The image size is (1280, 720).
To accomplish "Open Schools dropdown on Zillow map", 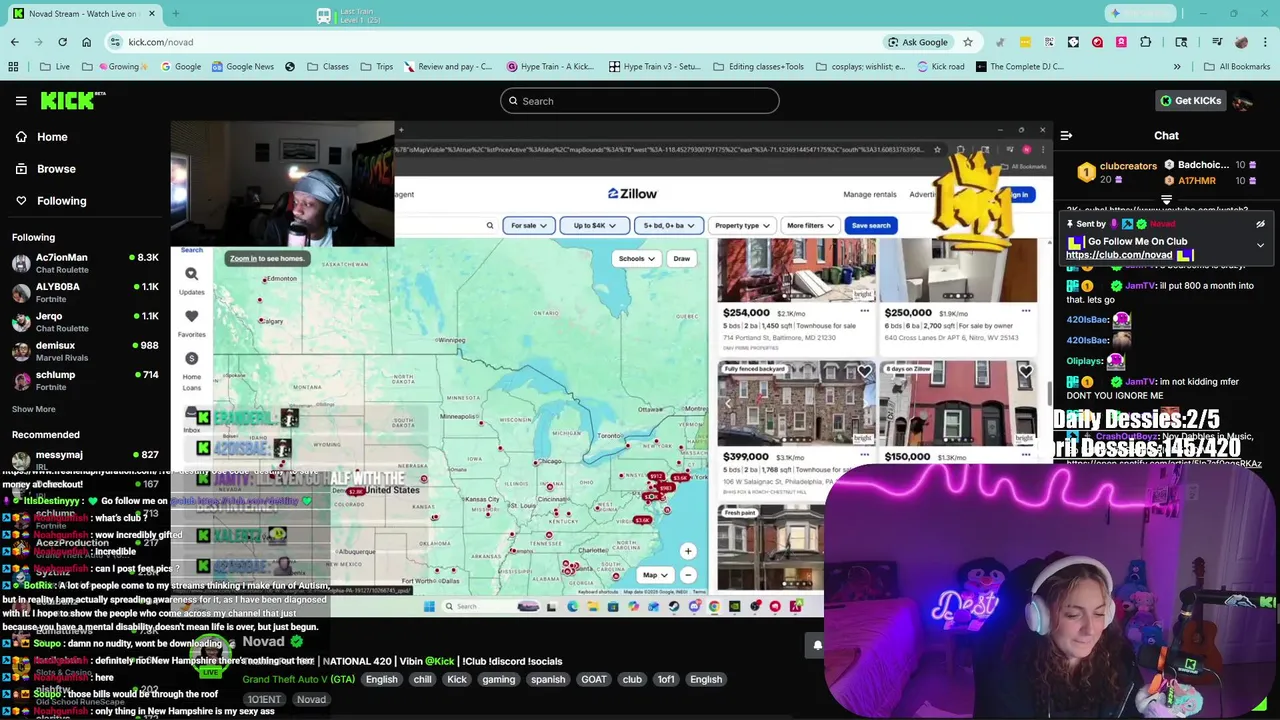I will click(x=636, y=258).
